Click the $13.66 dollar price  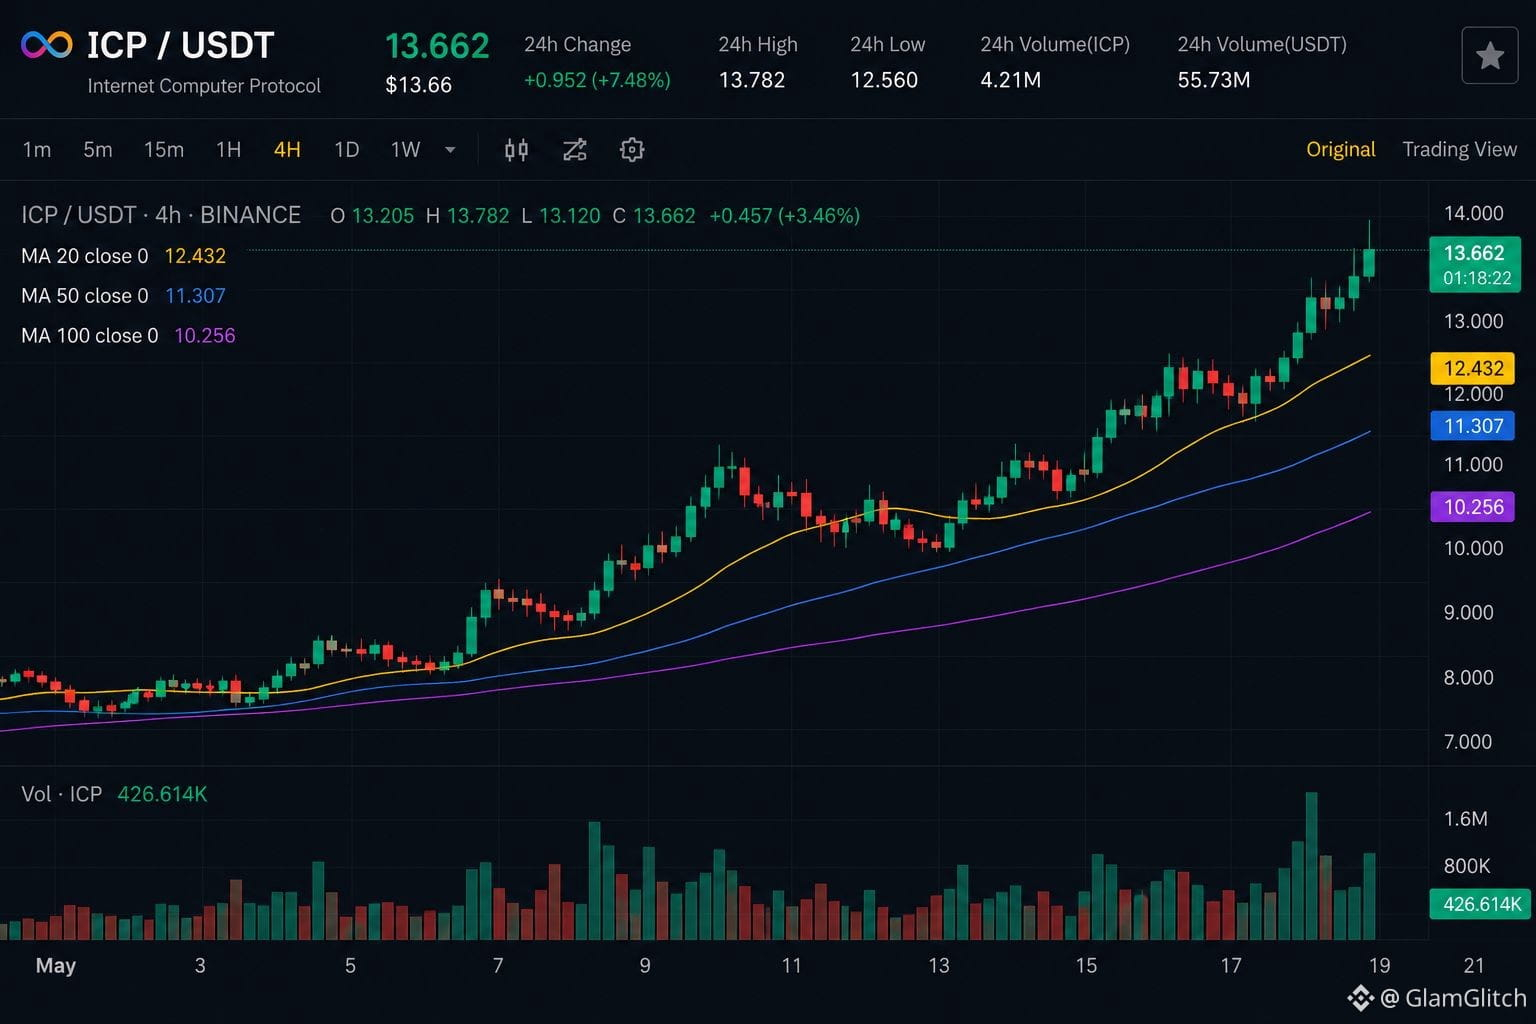[x=418, y=85]
